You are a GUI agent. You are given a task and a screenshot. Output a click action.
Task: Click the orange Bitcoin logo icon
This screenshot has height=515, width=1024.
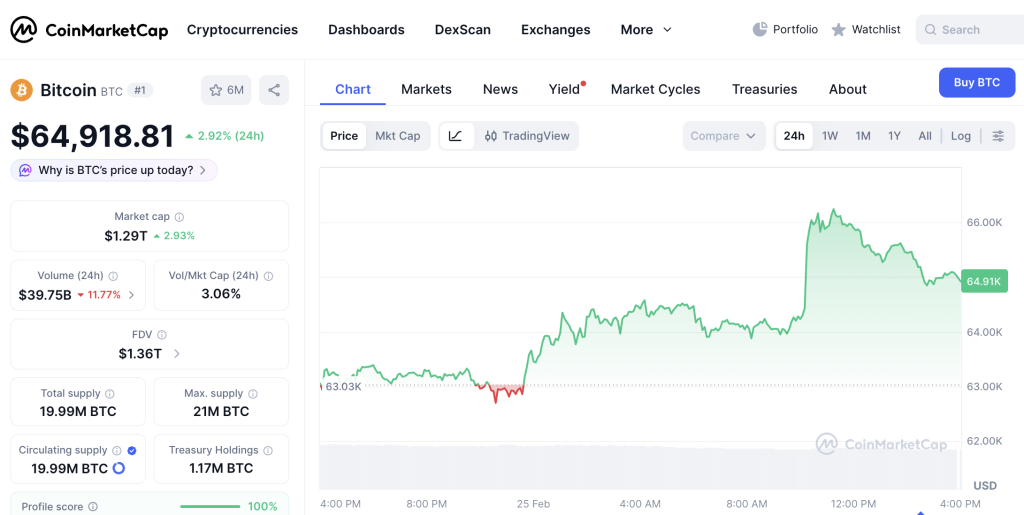(x=22, y=90)
